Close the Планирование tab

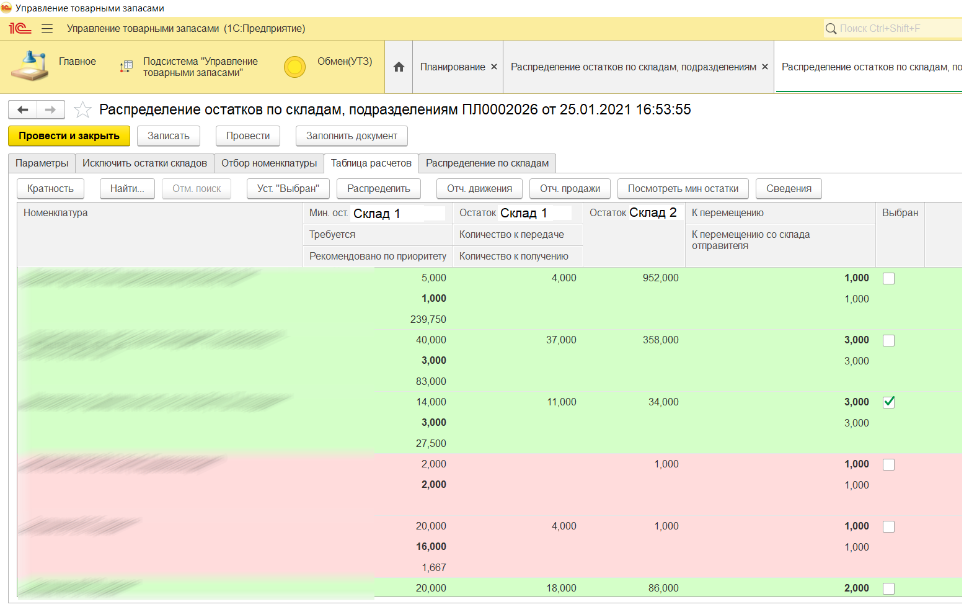(494, 67)
